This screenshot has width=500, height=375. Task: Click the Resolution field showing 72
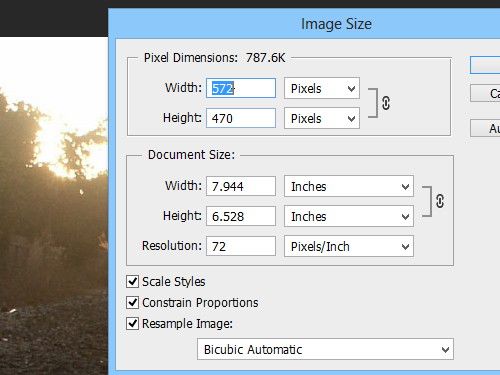tap(241, 246)
